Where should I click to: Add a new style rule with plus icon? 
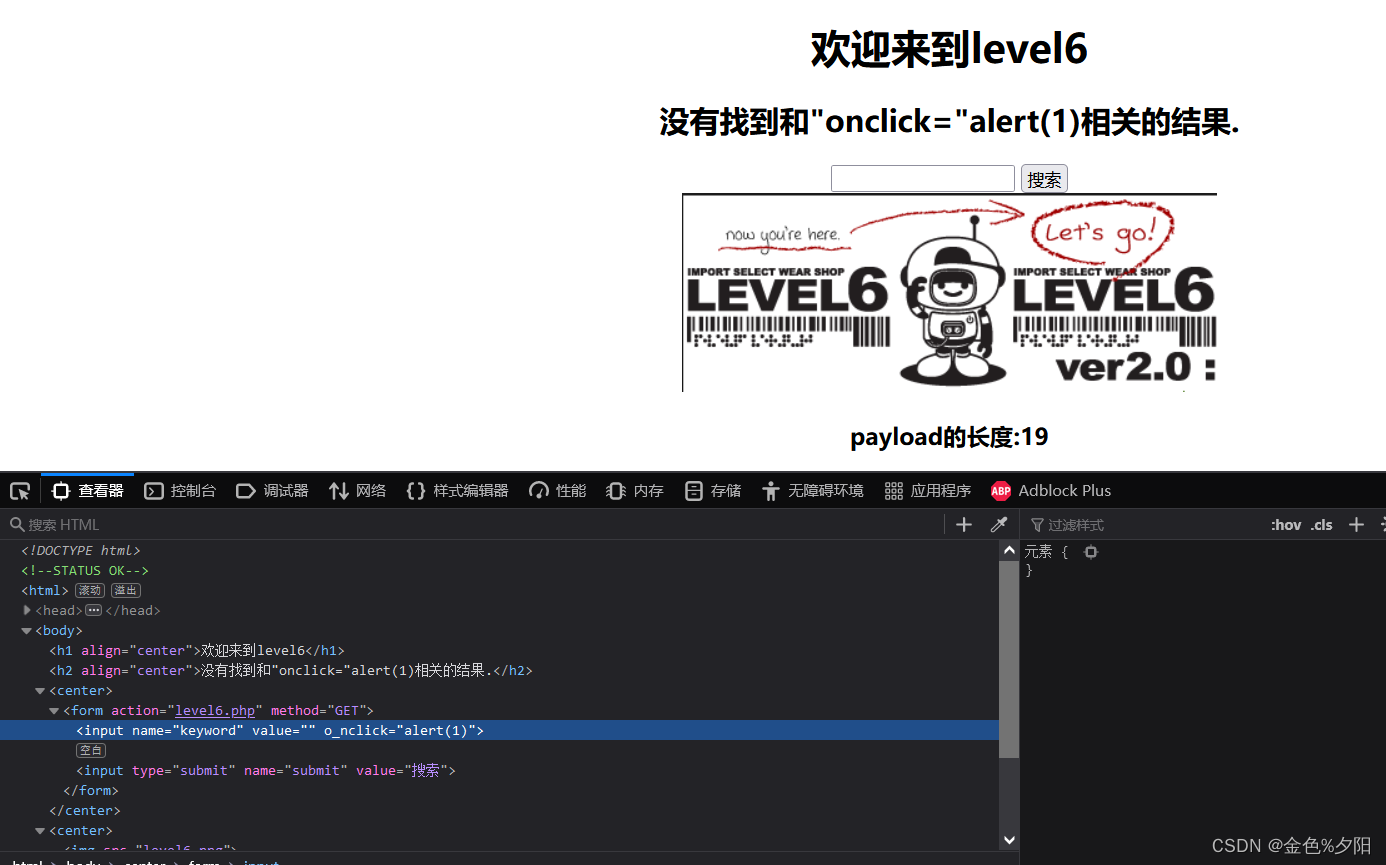[1356, 525]
